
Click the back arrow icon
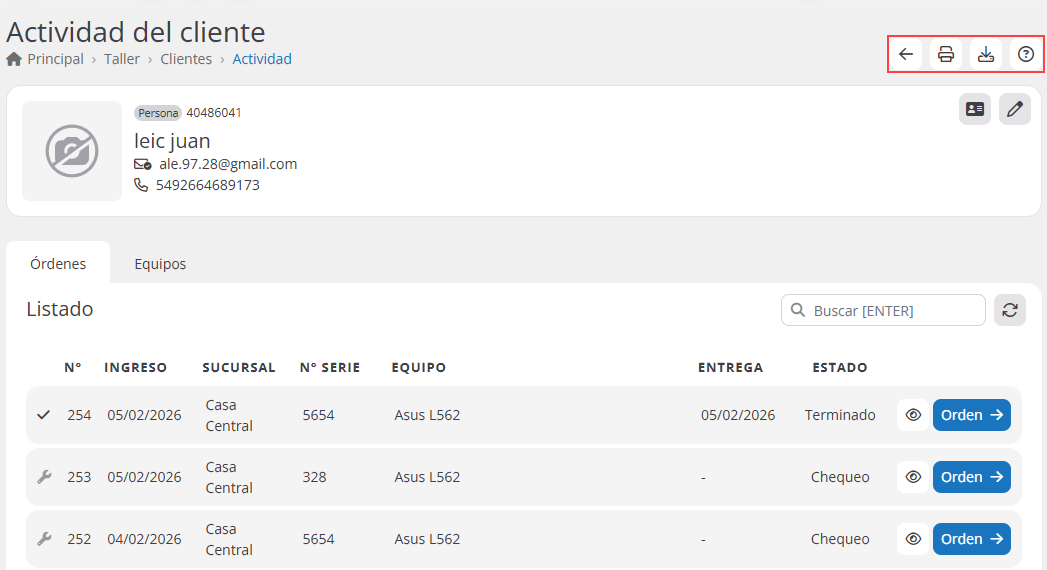pyautogui.click(x=906, y=55)
